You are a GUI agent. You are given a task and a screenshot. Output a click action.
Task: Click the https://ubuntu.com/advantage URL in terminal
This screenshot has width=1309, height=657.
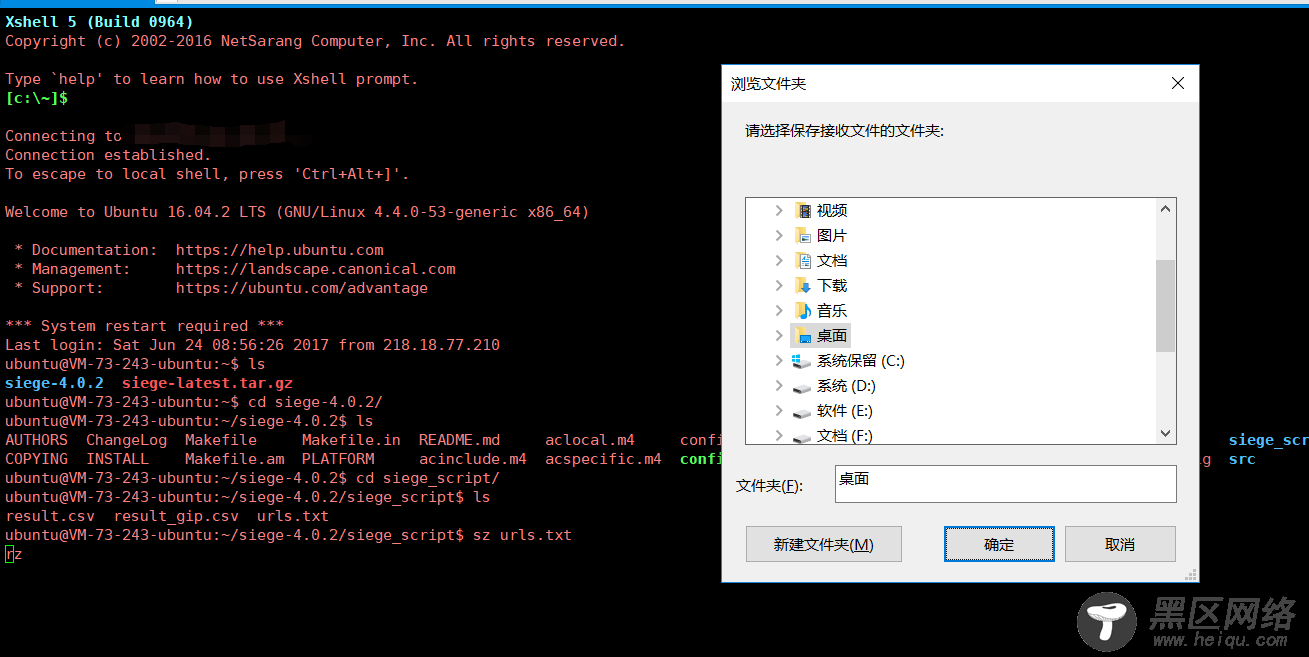pos(302,288)
